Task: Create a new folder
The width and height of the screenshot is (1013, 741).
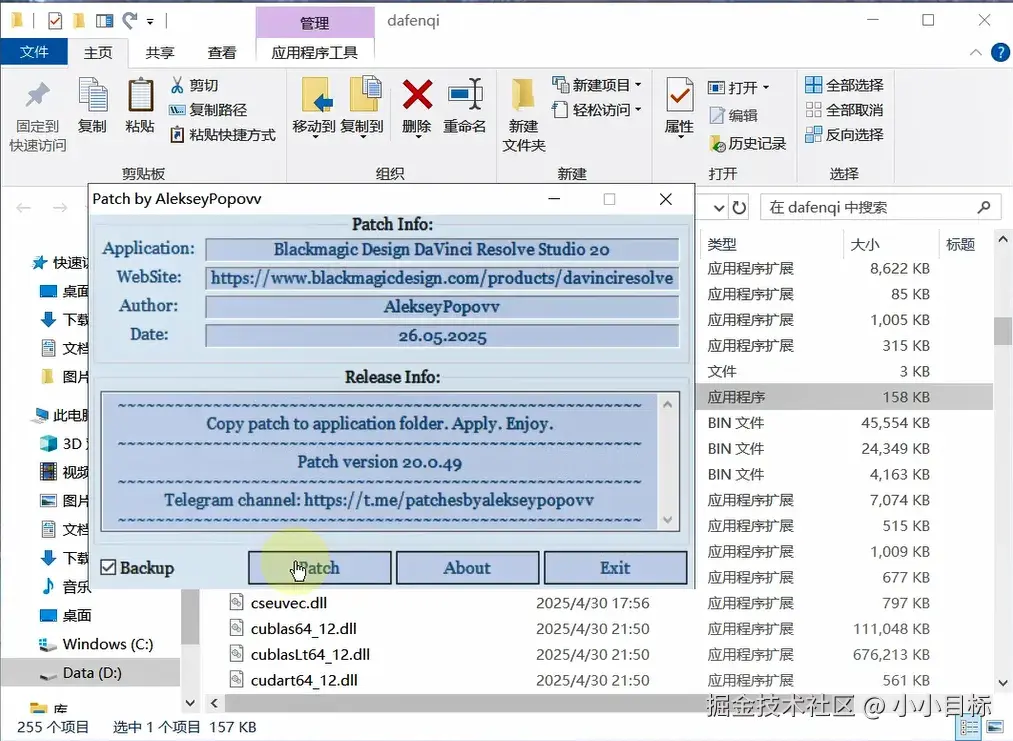Action: (x=524, y=115)
